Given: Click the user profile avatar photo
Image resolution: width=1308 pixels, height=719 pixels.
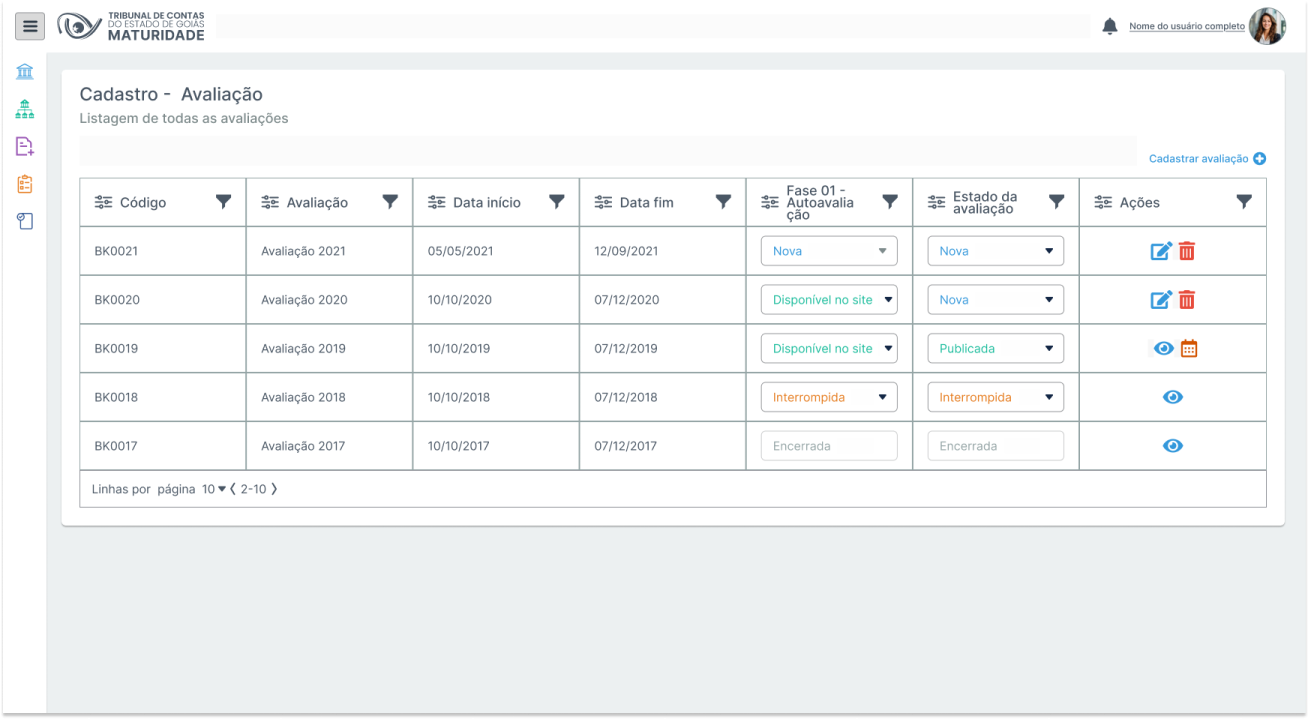Looking at the screenshot, I should pyautogui.click(x=1267, y=26).
